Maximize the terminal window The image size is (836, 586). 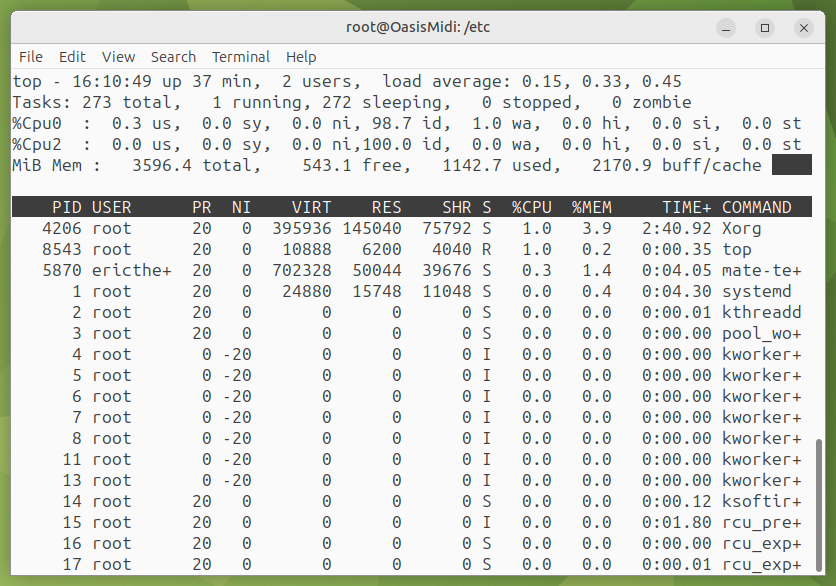(765, 27)
